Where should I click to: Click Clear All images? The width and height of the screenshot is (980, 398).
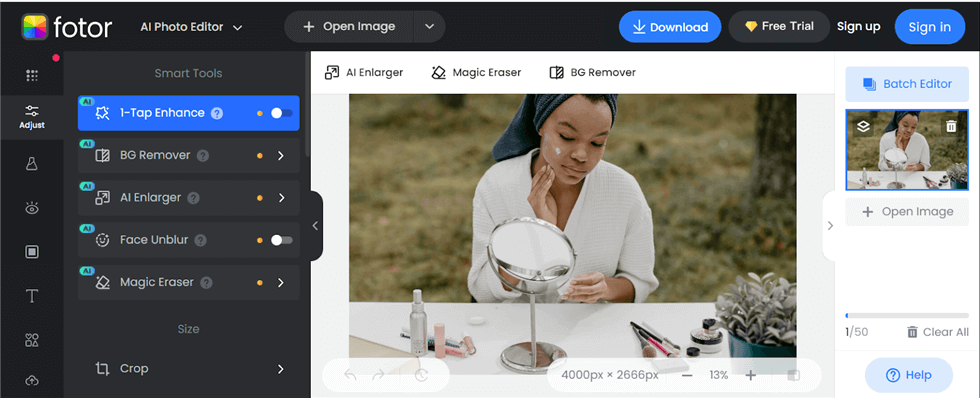[938, 332]
